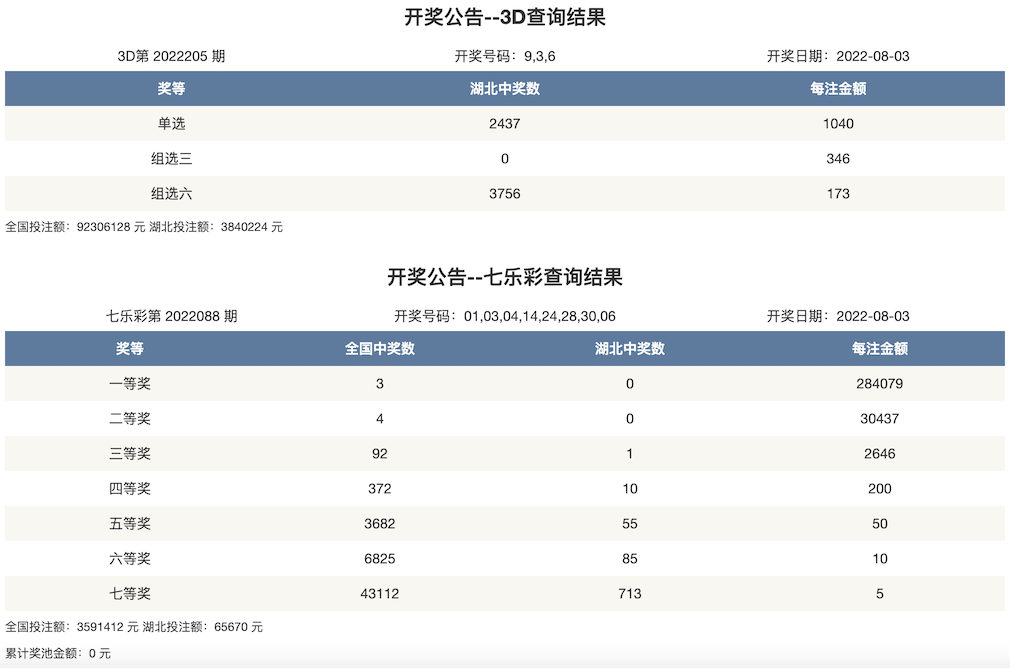Click the 单选 prize amount 1040

coord(838,124)
